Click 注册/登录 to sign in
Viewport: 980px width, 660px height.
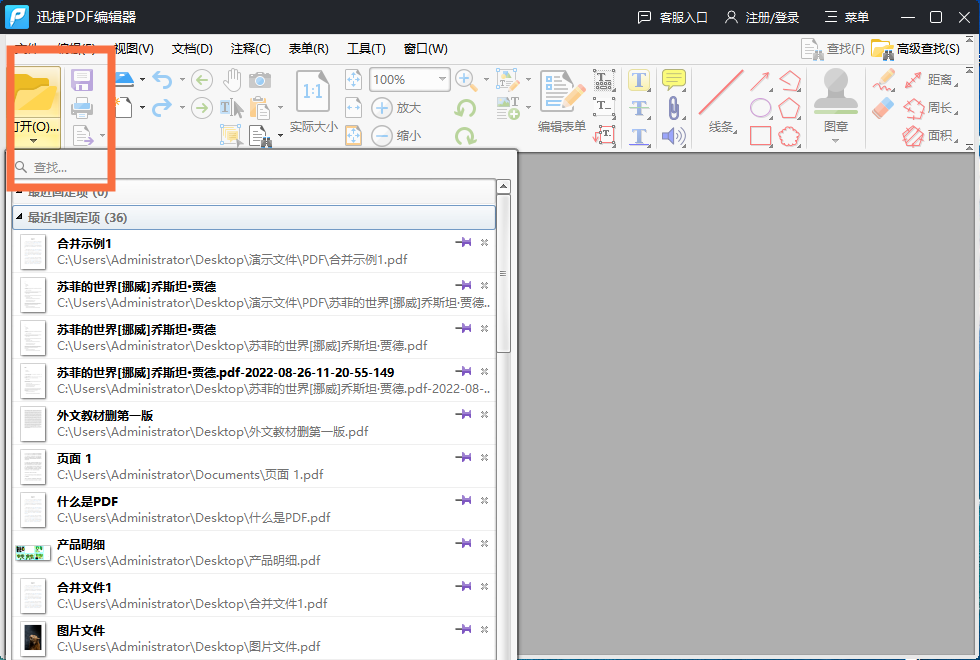click(762, 18)
